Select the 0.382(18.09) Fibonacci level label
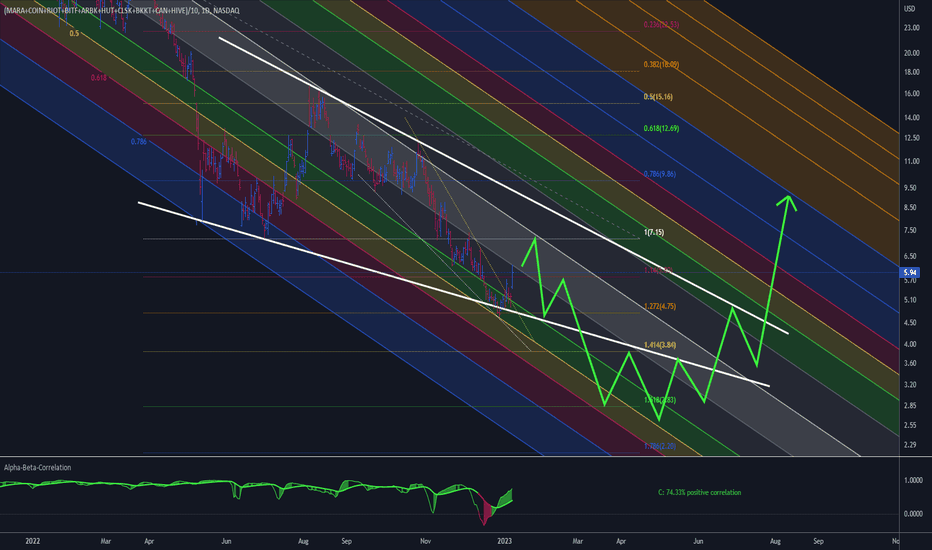 coord(661,65)
